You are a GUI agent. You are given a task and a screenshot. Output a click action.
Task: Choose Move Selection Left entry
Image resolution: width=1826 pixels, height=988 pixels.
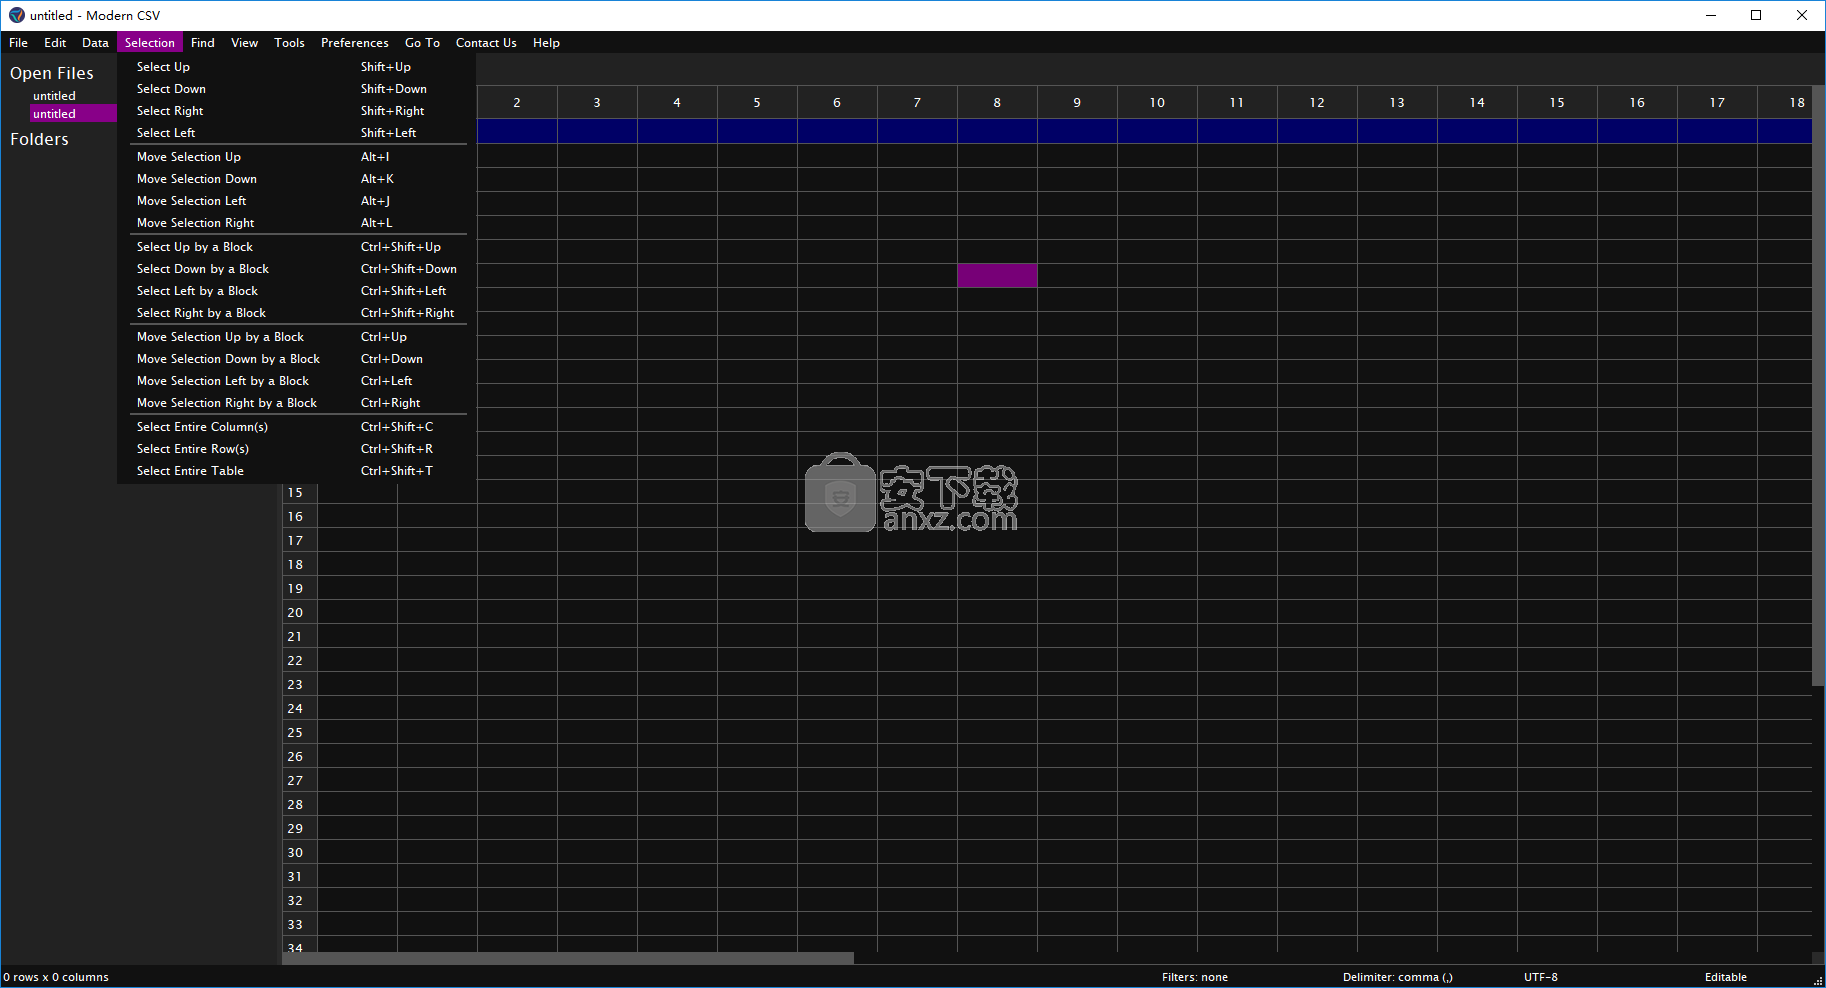click(298, 201)
